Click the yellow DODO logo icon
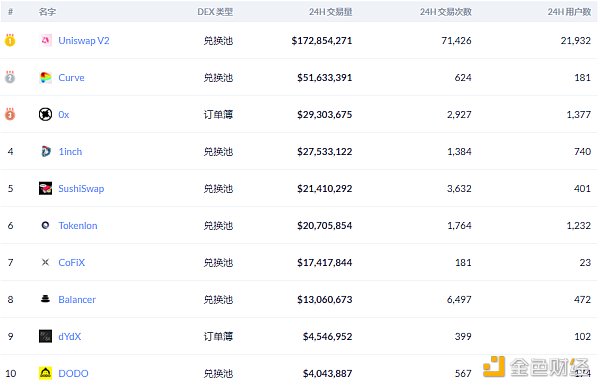Screen dimensions: 600x388 pyautogui.click(x=46, y=373)
